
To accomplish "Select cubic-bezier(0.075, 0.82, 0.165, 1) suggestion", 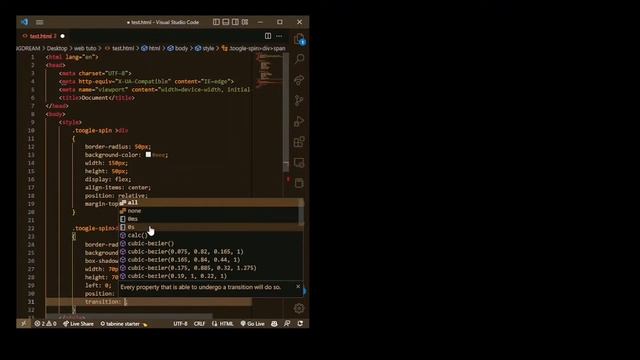I will click(x=209, y=251).
